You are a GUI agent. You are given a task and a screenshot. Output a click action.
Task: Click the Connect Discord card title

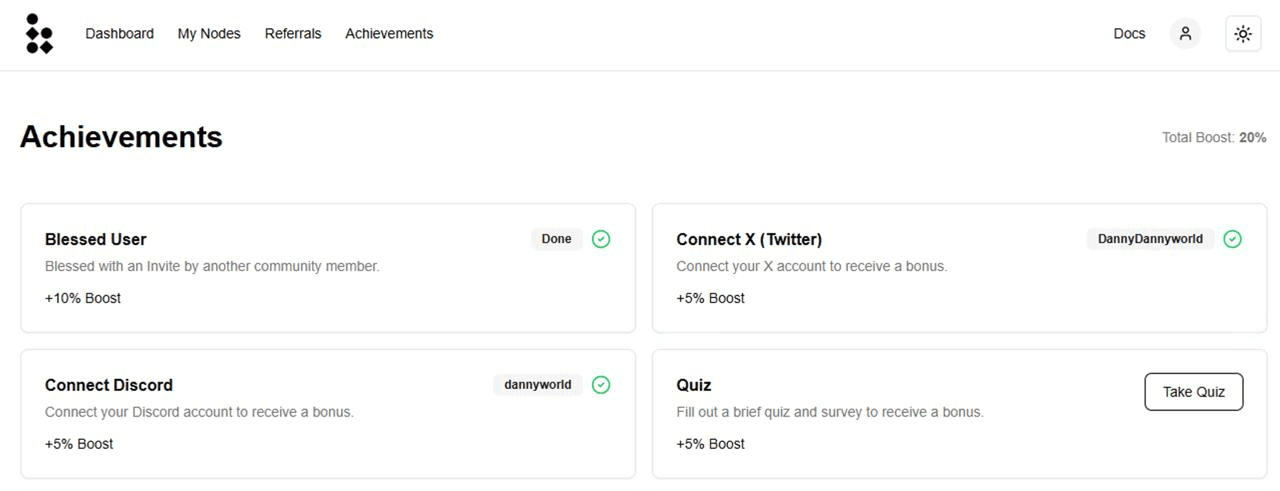tap(109, 385)
